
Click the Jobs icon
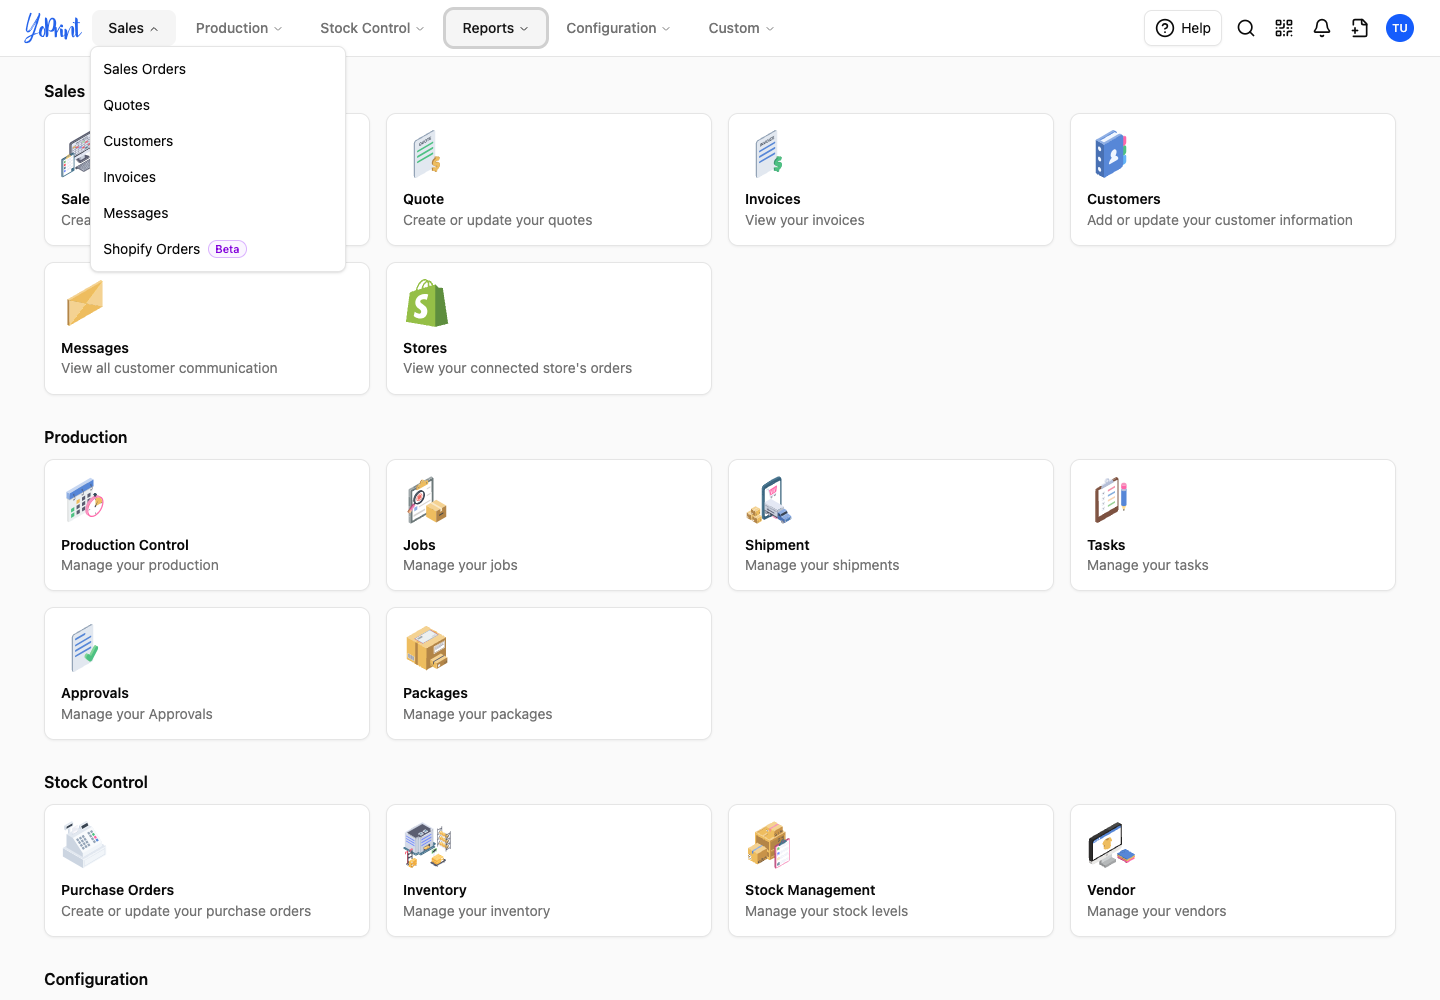[x=427, y=500]
